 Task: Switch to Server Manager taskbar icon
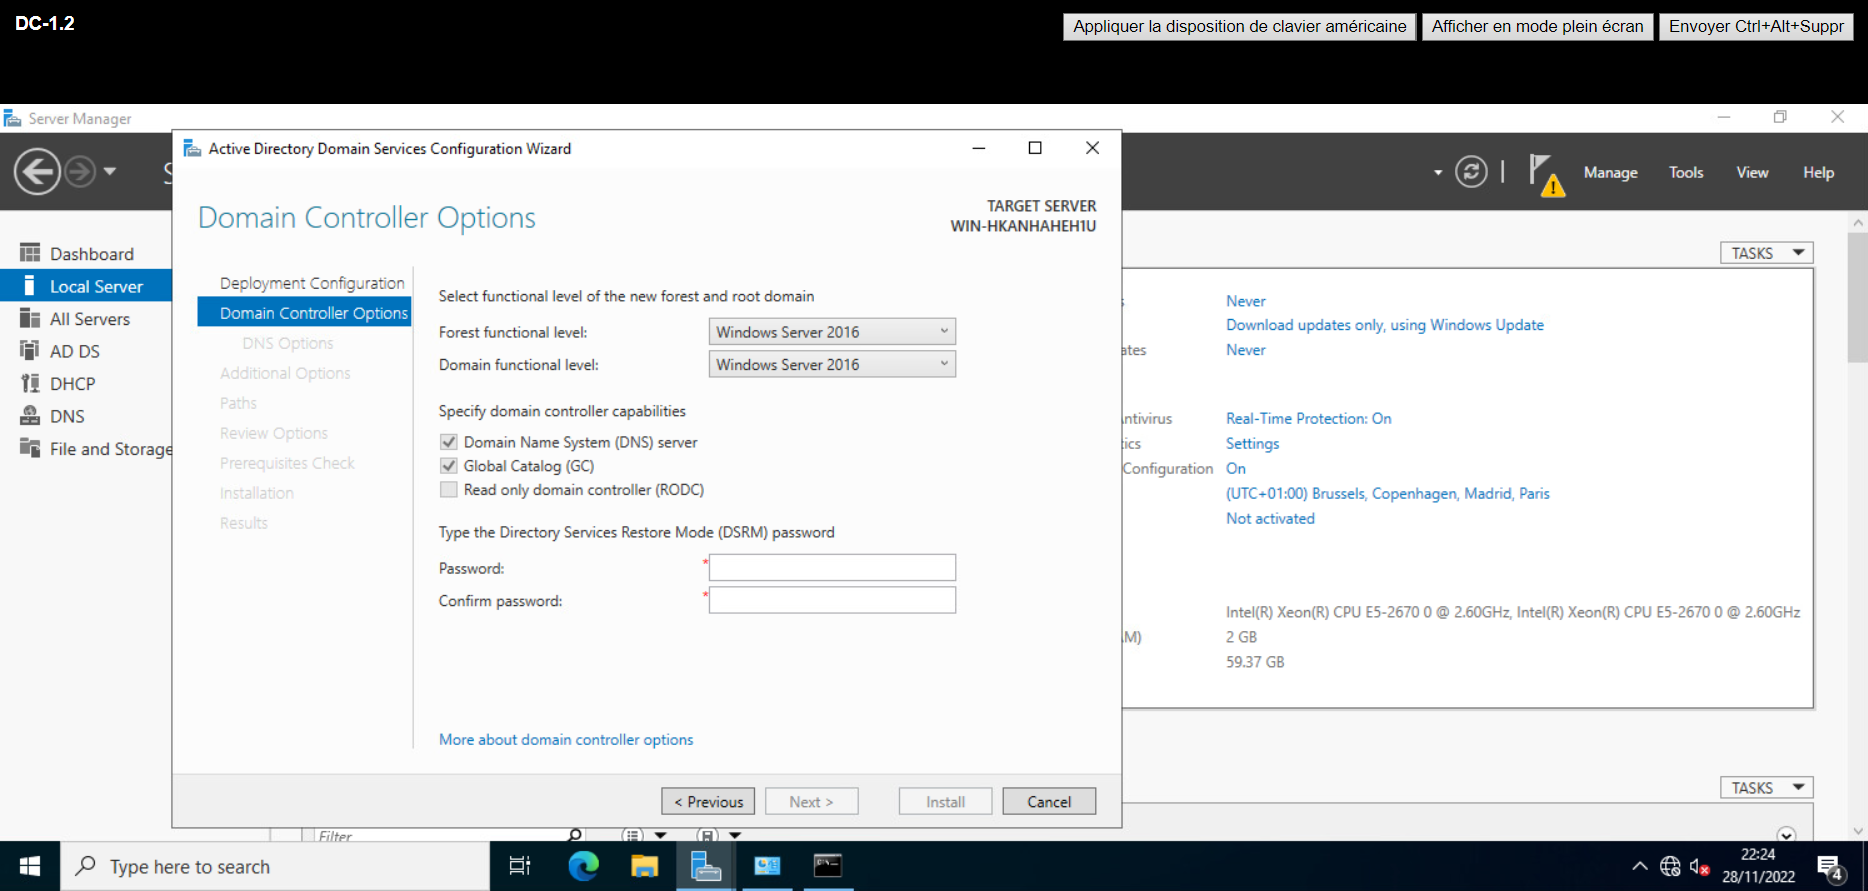[x=706, y=866]
